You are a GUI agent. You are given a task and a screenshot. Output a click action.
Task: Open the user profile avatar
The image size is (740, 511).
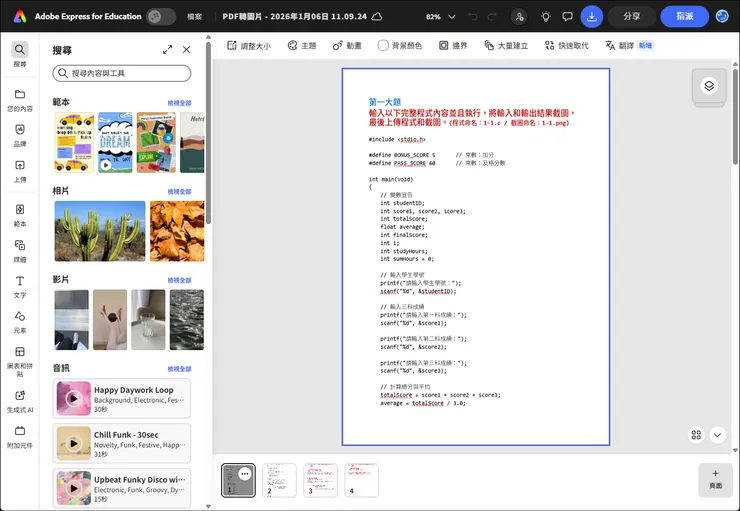point(722,17)
